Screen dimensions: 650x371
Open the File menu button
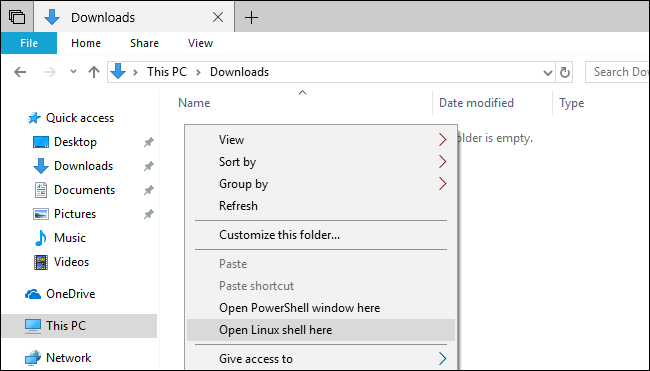pos(29,43)
